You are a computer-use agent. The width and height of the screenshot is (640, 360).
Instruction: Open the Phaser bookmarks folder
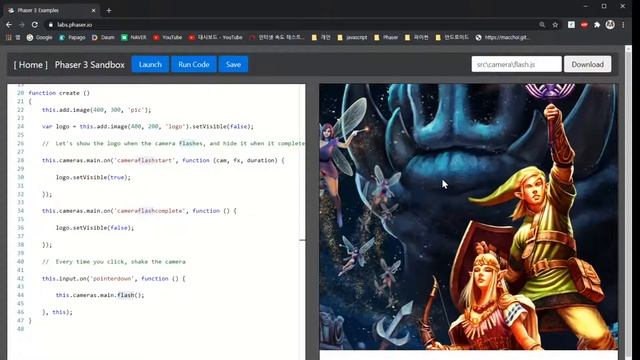click(386, 38)
